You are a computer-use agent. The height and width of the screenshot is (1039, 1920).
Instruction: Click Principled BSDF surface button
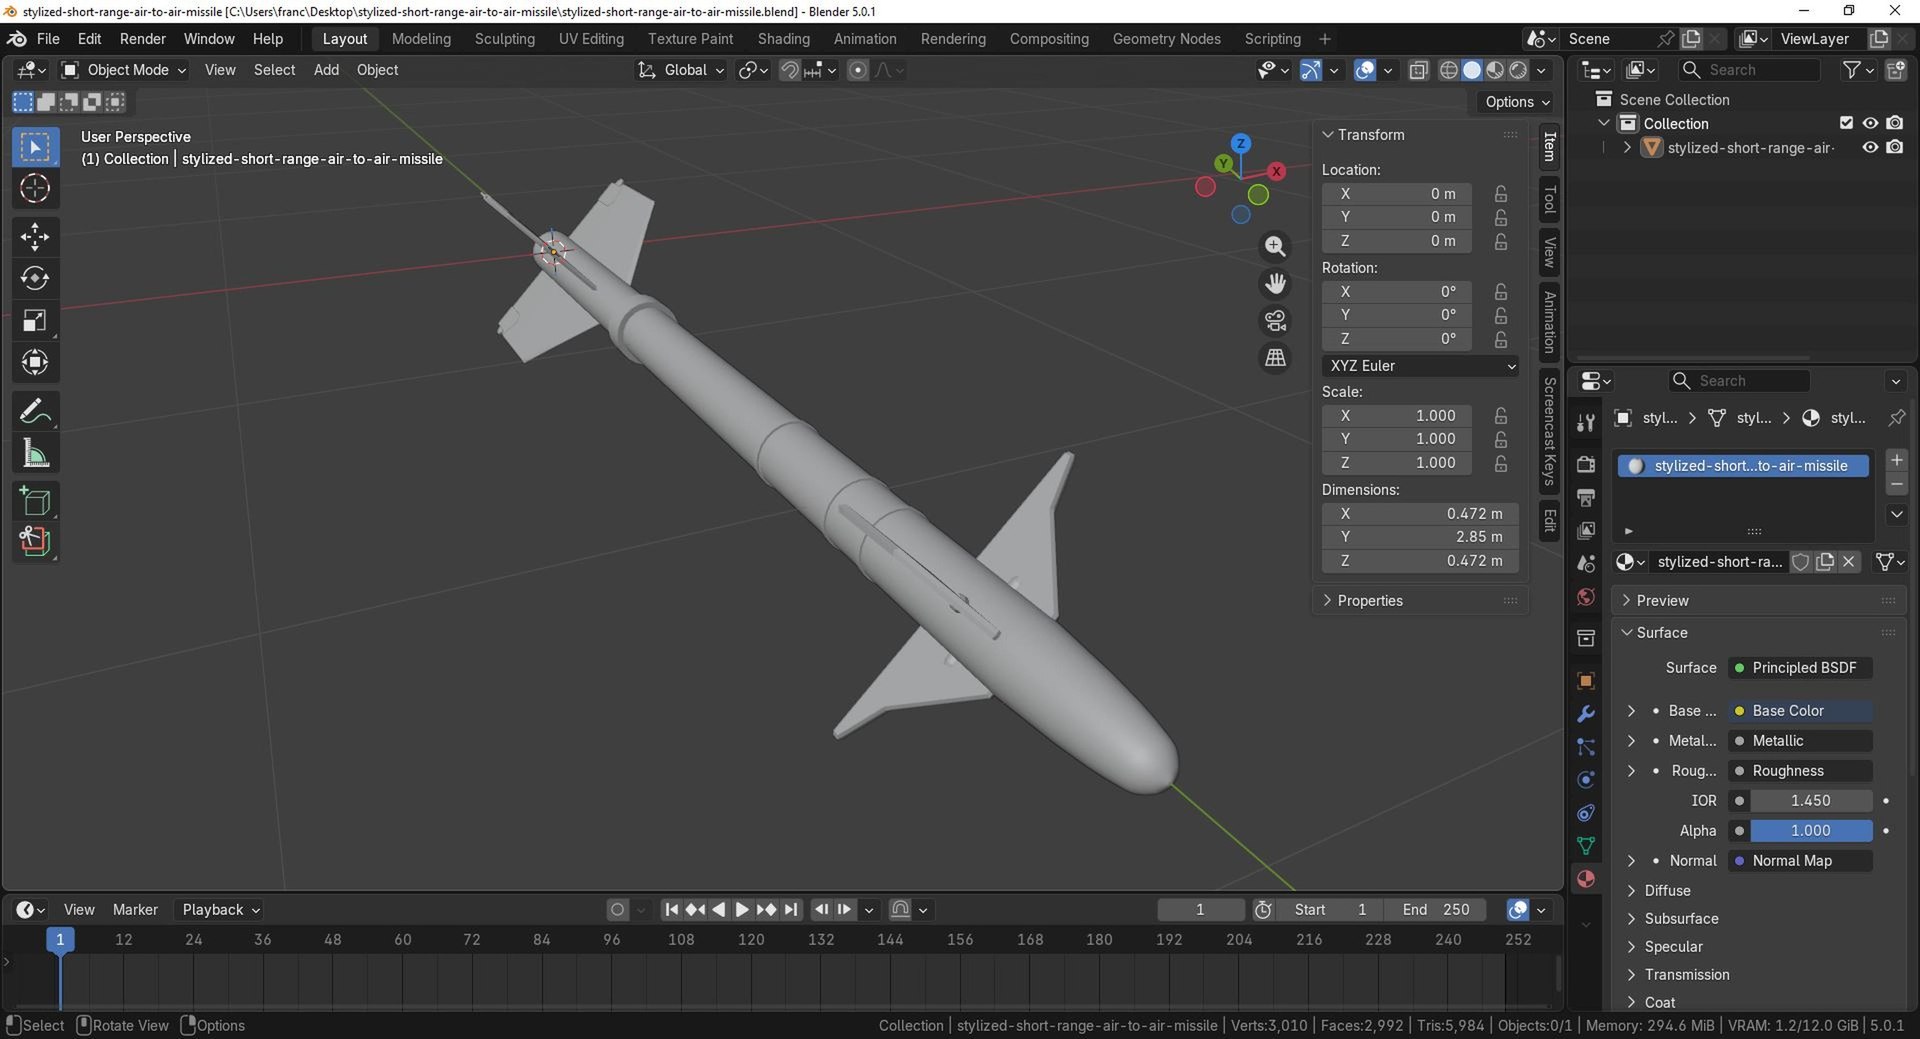tap(1801, 668)
